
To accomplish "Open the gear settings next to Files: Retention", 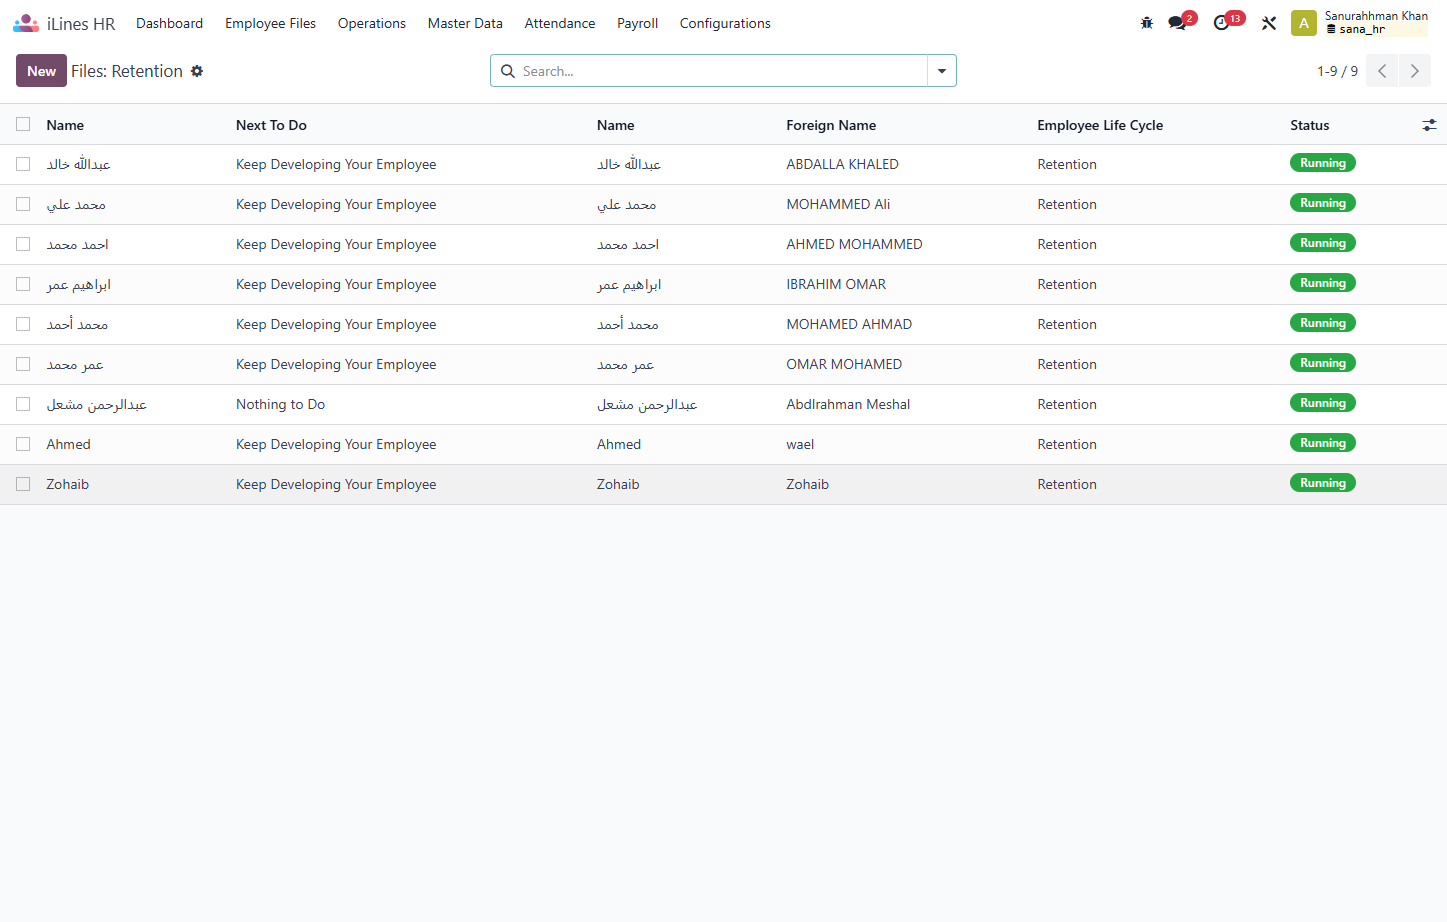I will [x=197, y=71].
